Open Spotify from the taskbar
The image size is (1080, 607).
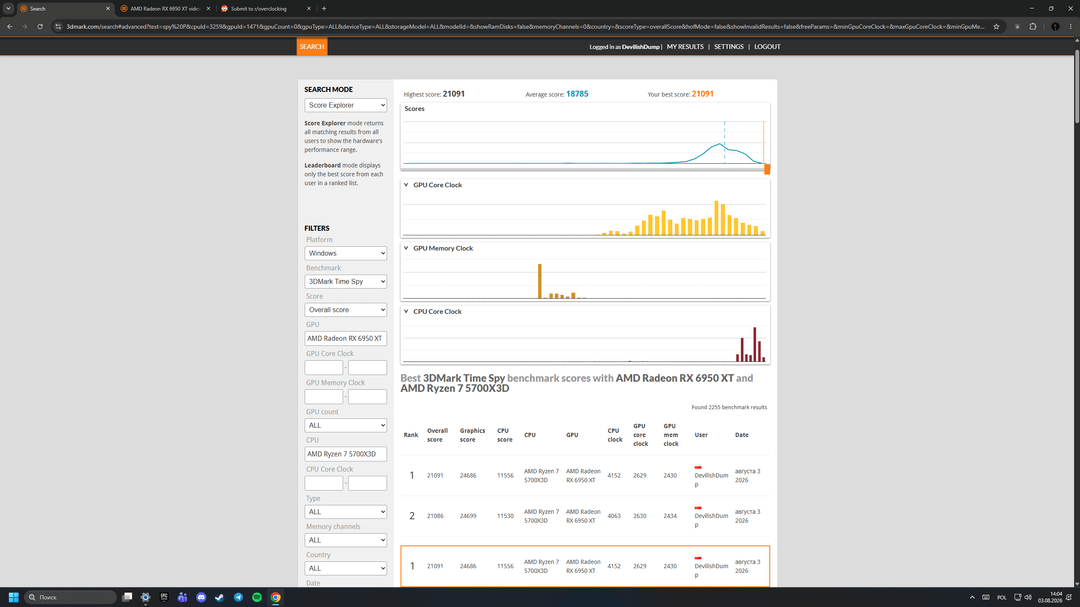tap(257, 597)
